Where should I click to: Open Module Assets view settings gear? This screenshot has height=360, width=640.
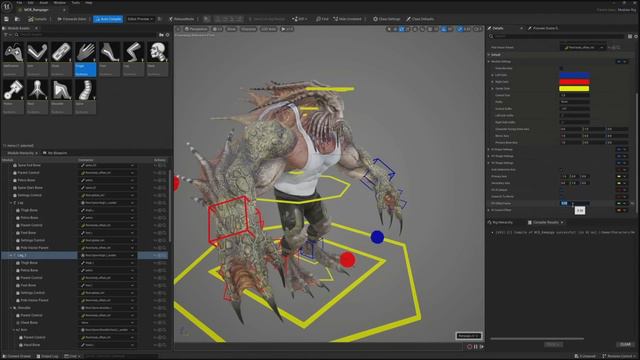pos(167,35)
